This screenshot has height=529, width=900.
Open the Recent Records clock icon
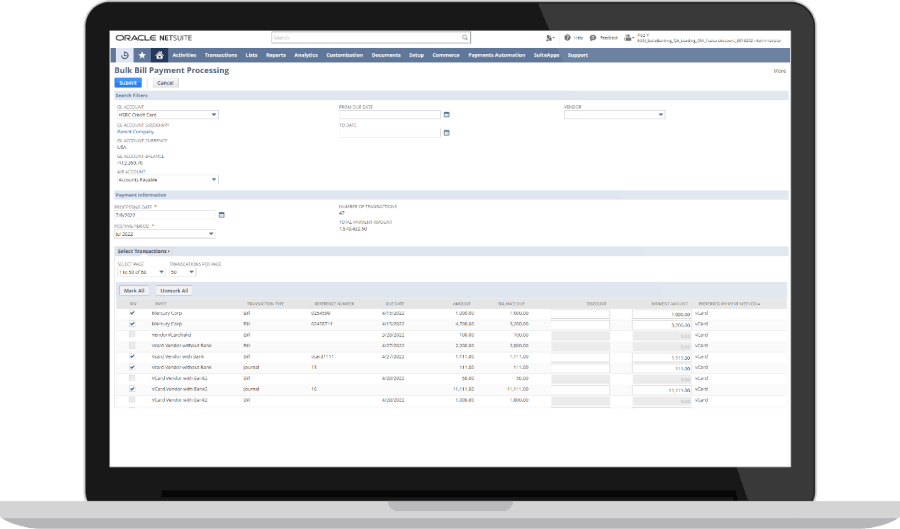click(125, 55)
